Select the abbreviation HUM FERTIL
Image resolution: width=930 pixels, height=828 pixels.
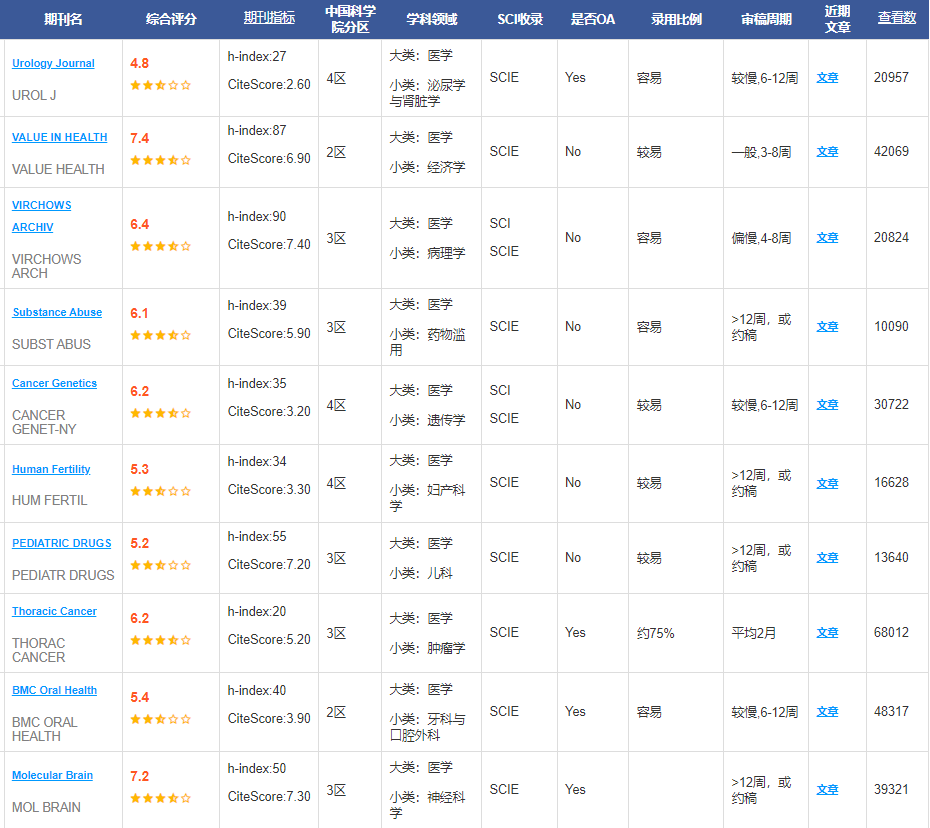49,501
